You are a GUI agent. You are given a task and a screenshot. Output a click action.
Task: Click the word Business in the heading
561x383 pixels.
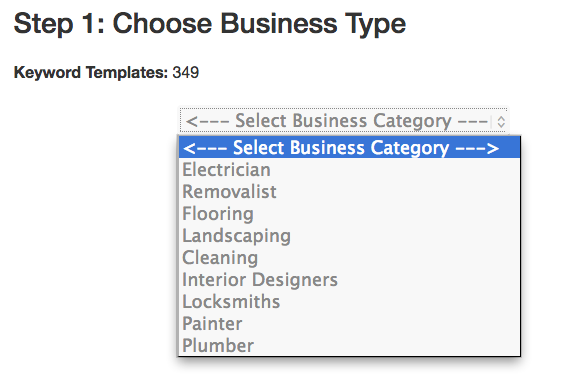coord(279,24)
